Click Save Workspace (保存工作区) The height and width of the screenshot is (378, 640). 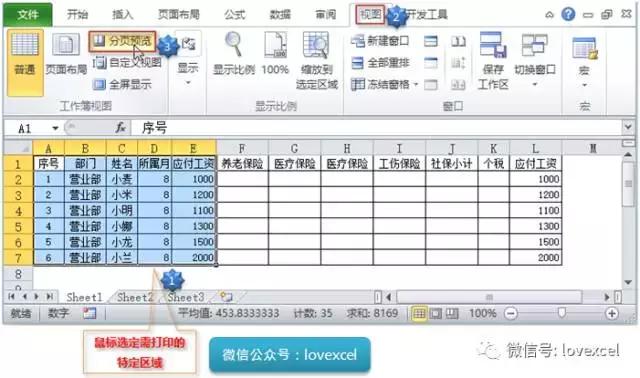[x=493, y=61]
